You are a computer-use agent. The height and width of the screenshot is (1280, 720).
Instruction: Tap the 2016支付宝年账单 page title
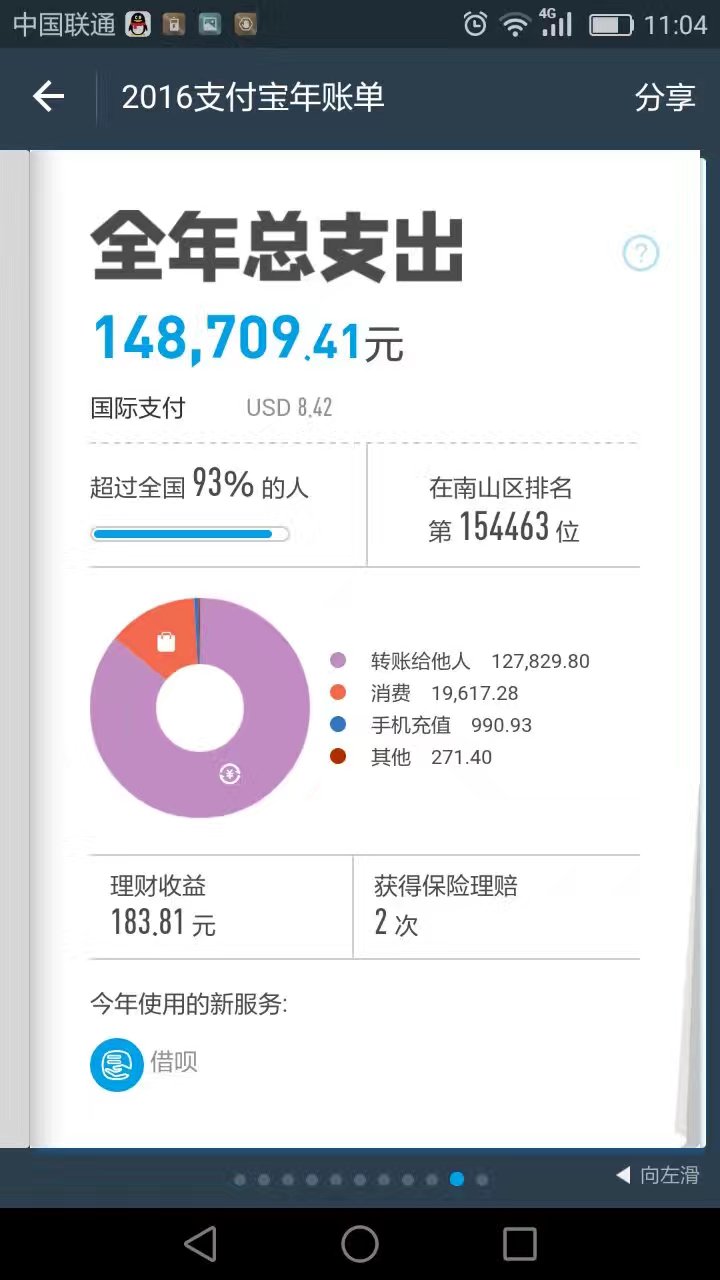[253, 97]
